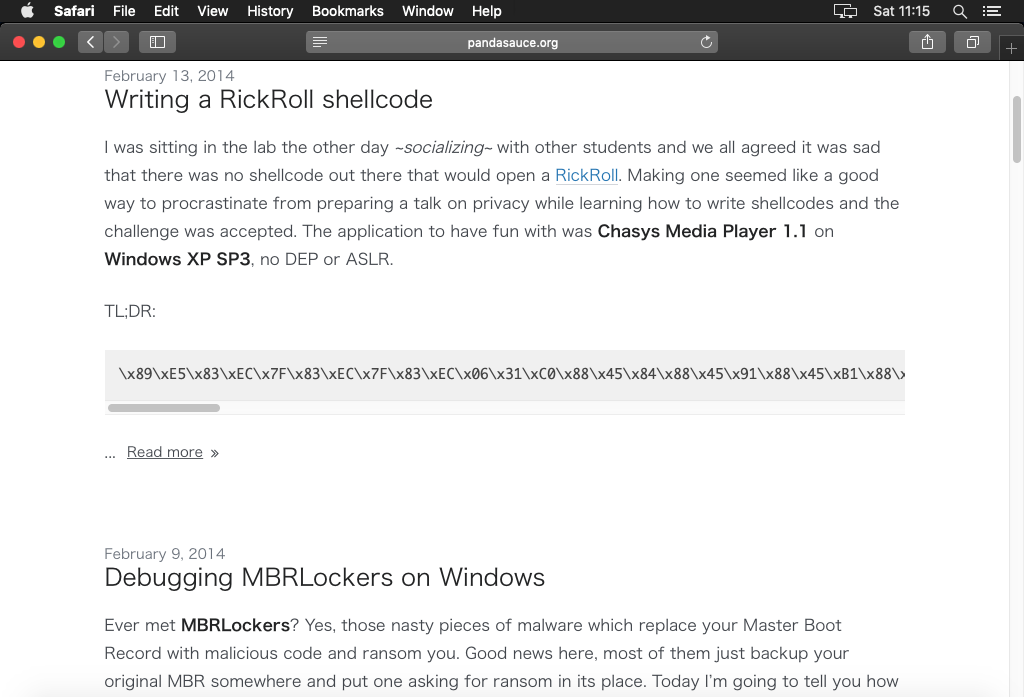
Task: Toggle the Safari sidebar button
Action: coord(157,42)
